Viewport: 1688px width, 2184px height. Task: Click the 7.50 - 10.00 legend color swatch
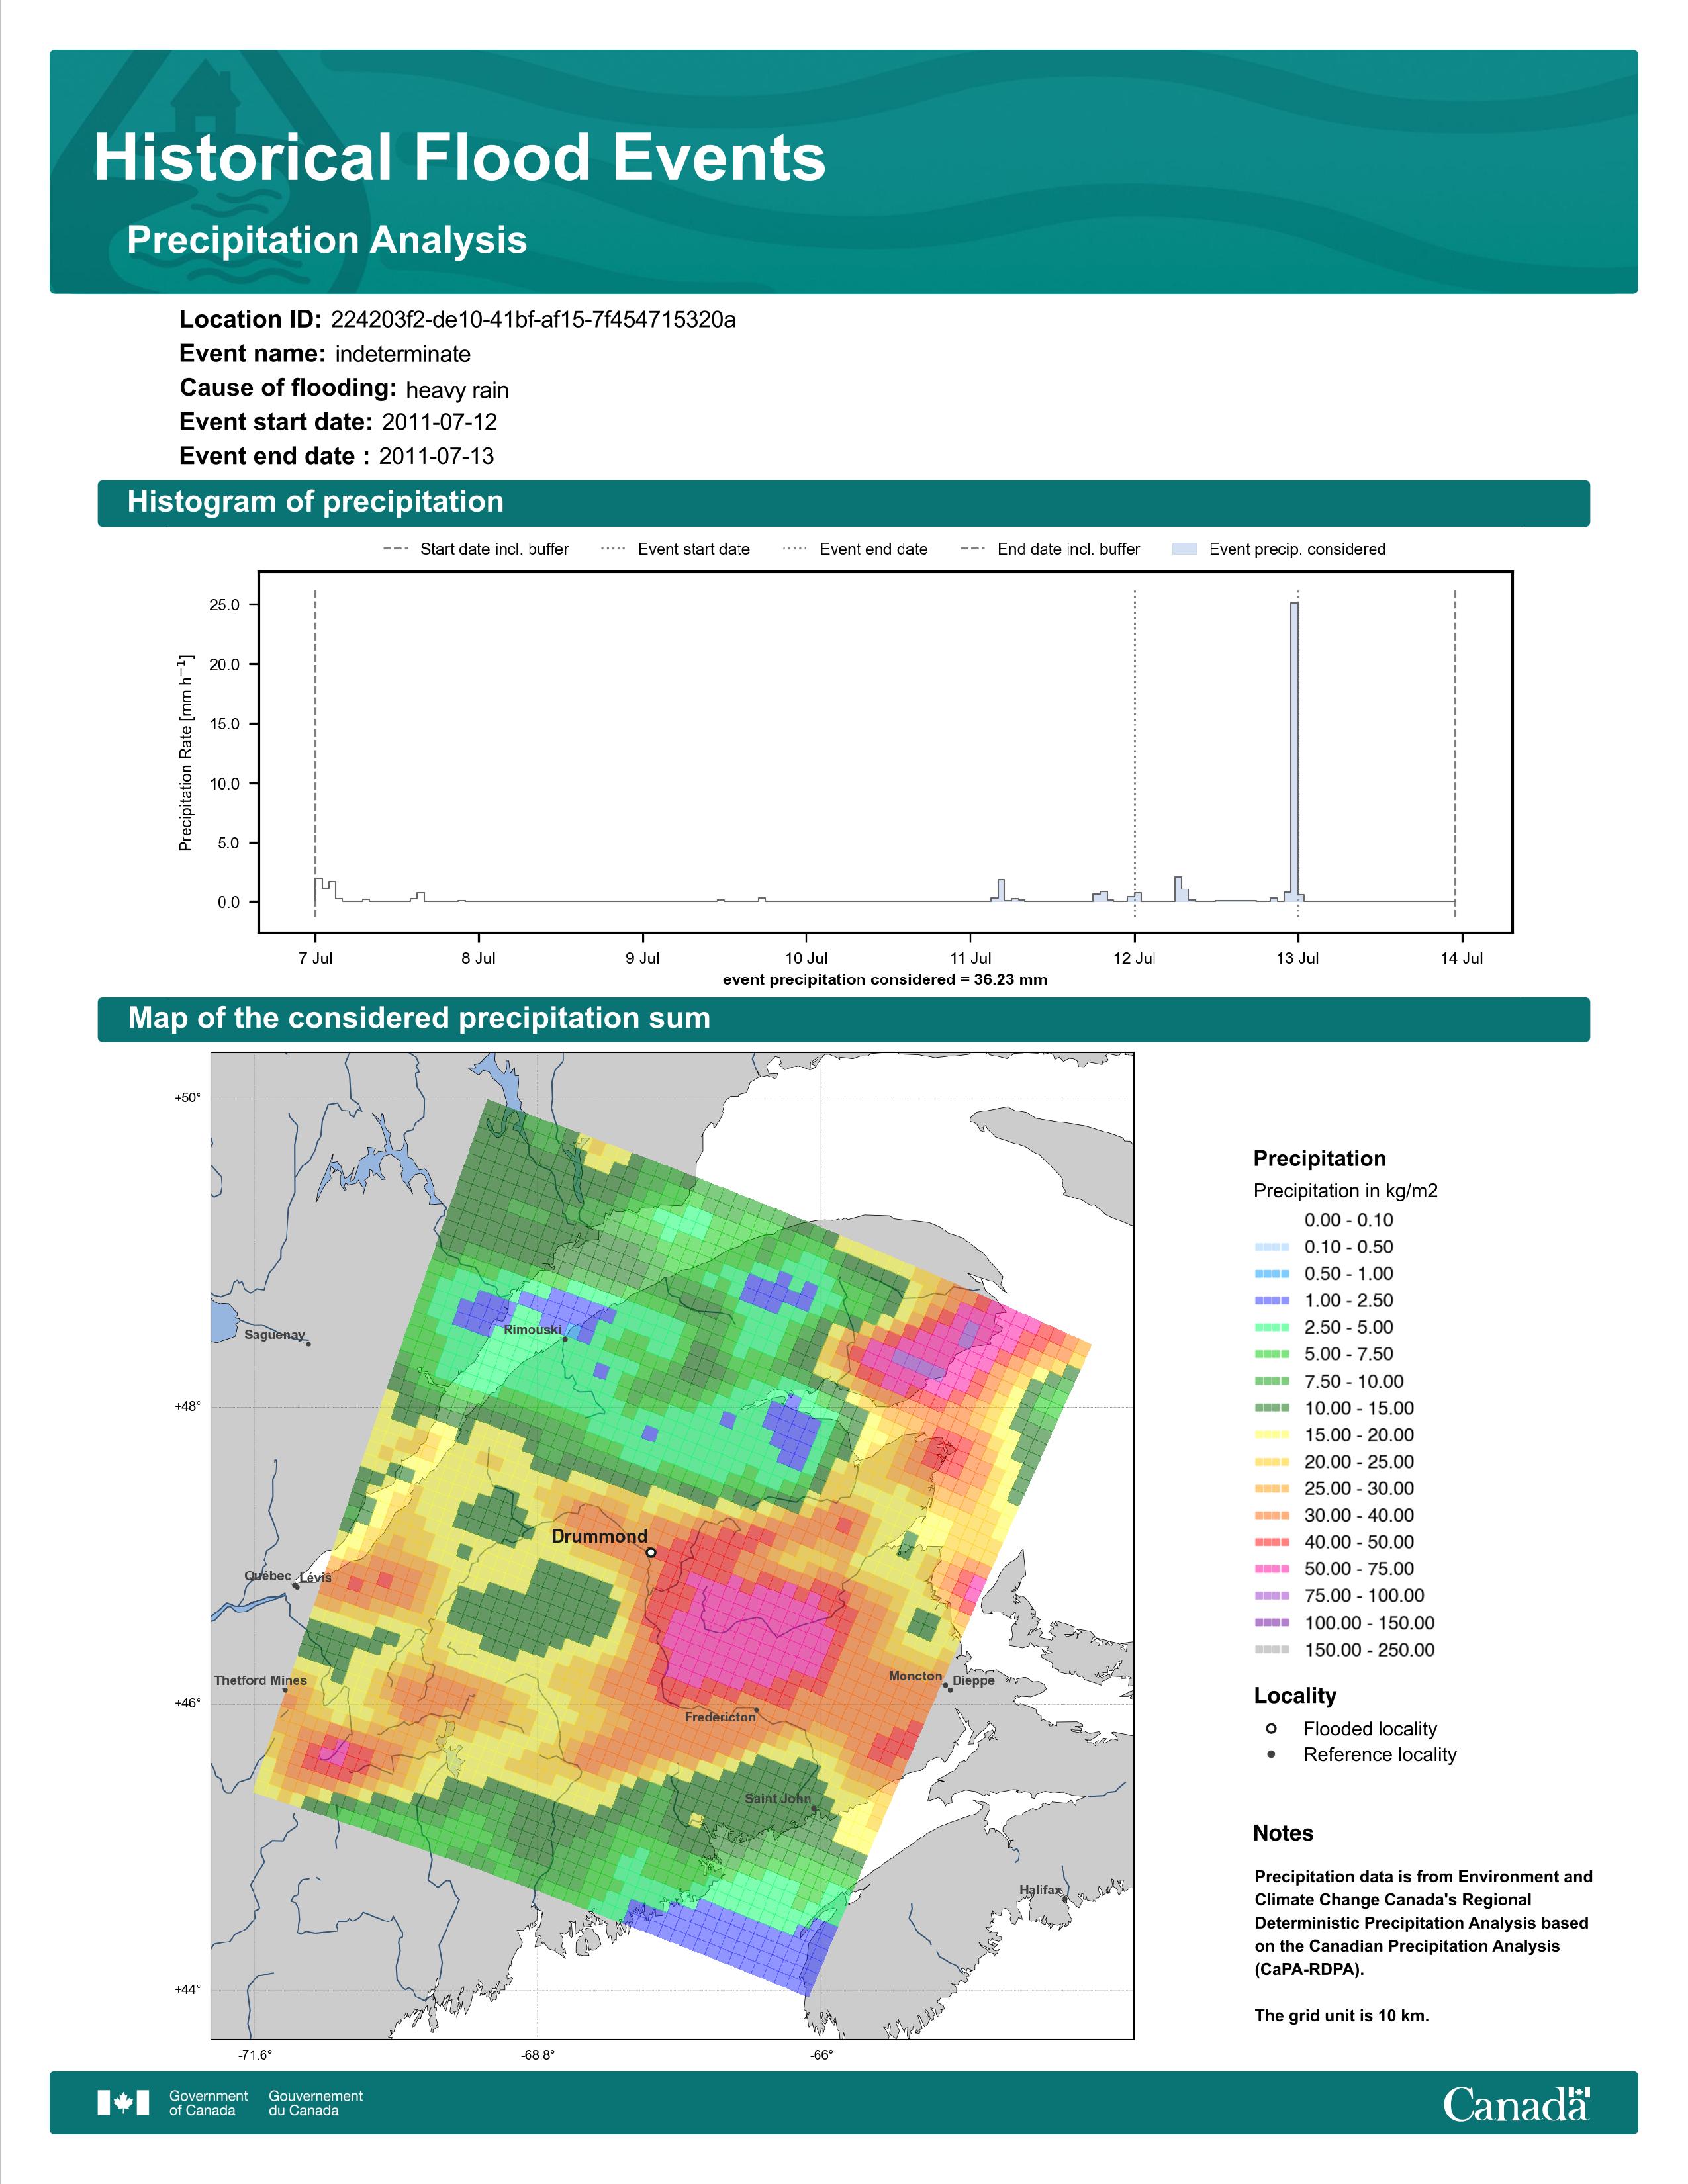coord(1271,1381)
